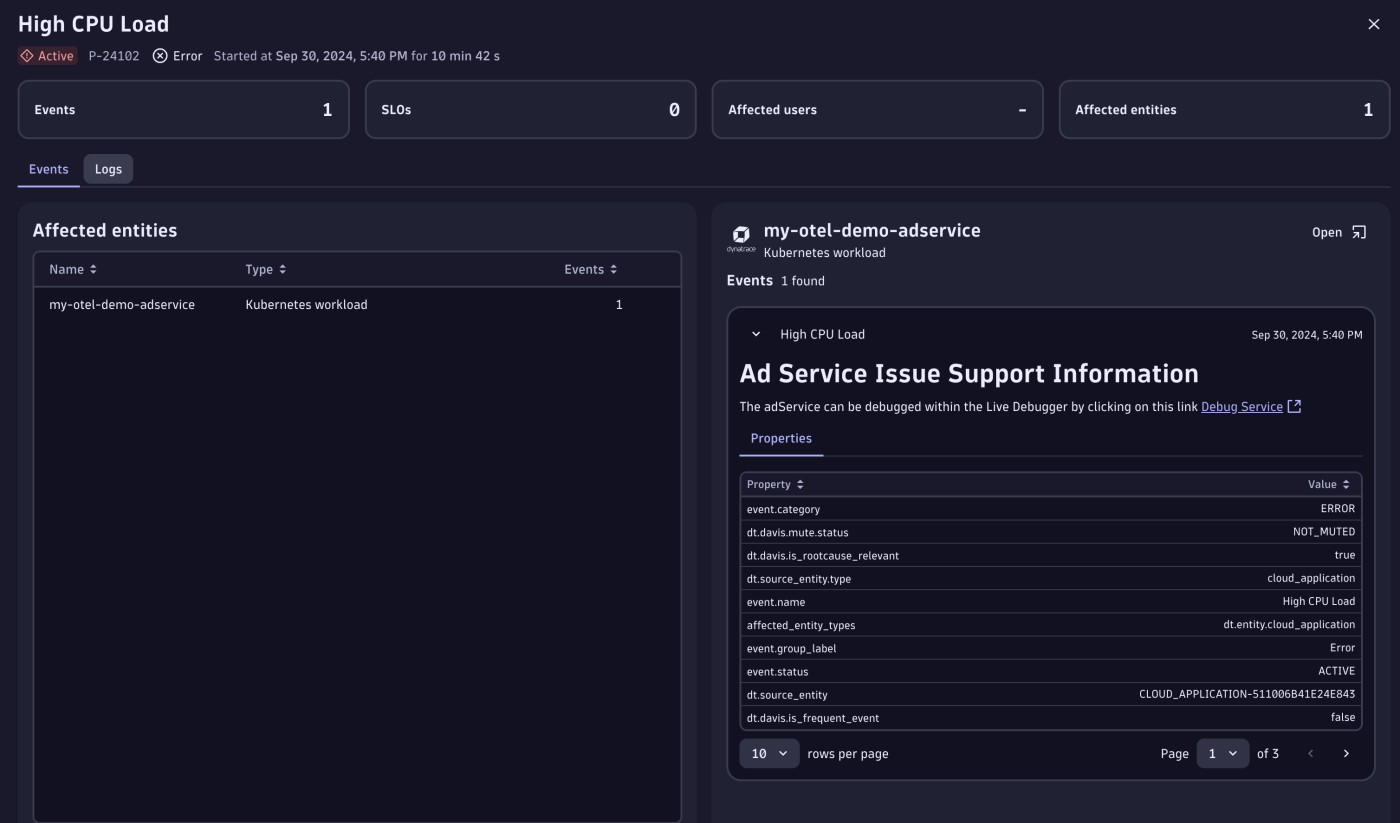Image resolution: width=1400 pixels, height=823 pixels.
Task: Click the external link icon after Debug Service
Action: (x=1293, y=406)
